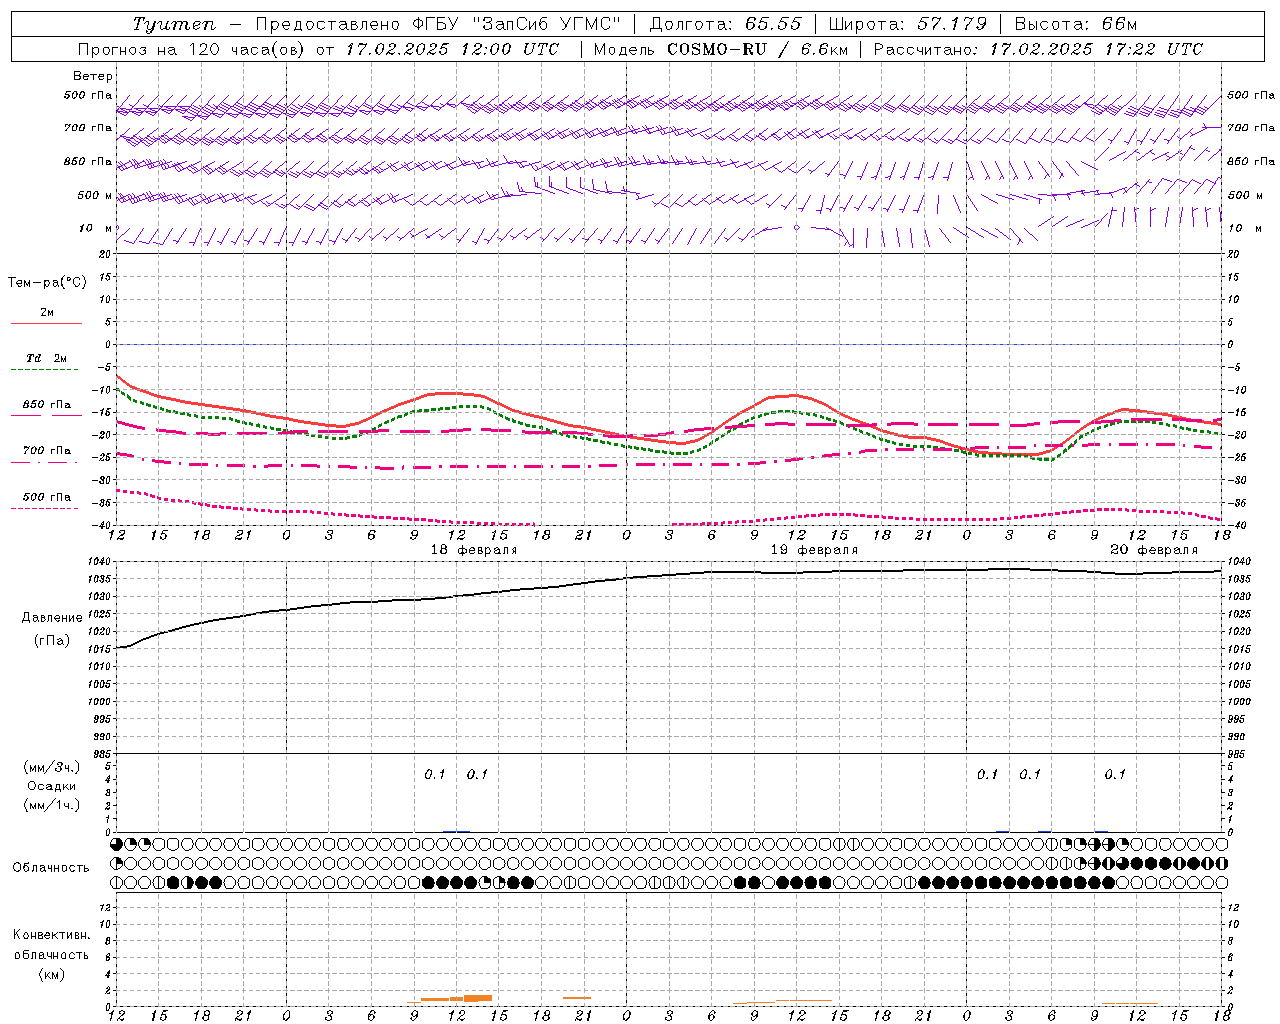Click "Прогноз на 120 часа(ов)" forecast length text
The height and width of the screenshot is (1024, 1280).
[x=191, y=49]
